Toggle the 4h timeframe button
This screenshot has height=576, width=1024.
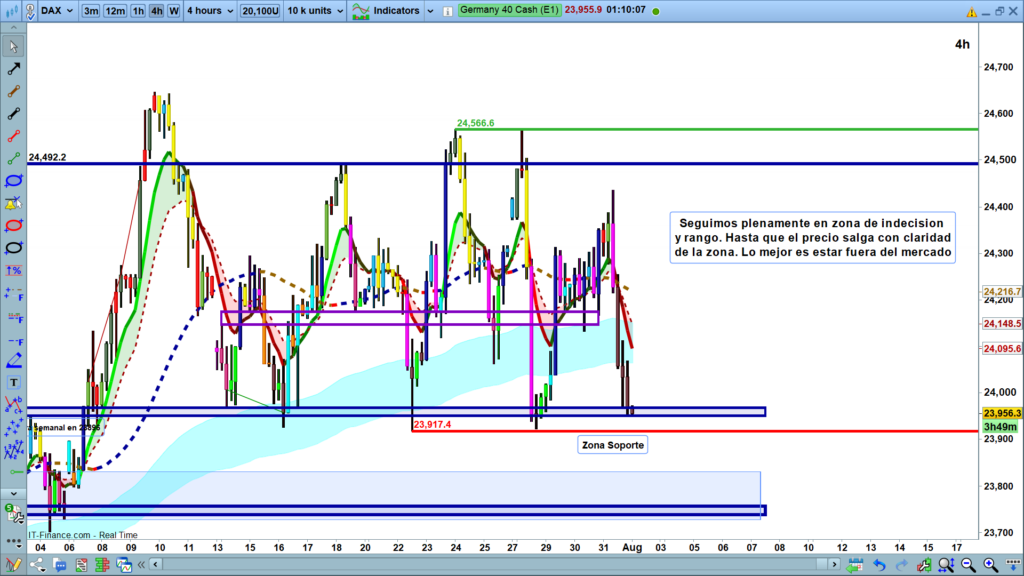pyautogui.click(x=157, y=11)
